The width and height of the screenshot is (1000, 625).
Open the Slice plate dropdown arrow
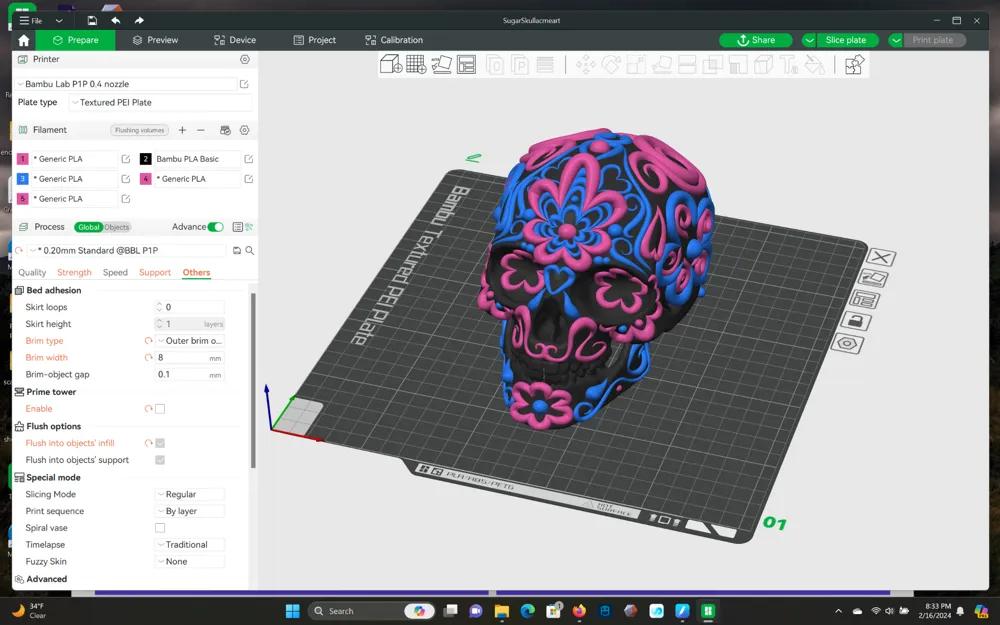pos(809,40)
